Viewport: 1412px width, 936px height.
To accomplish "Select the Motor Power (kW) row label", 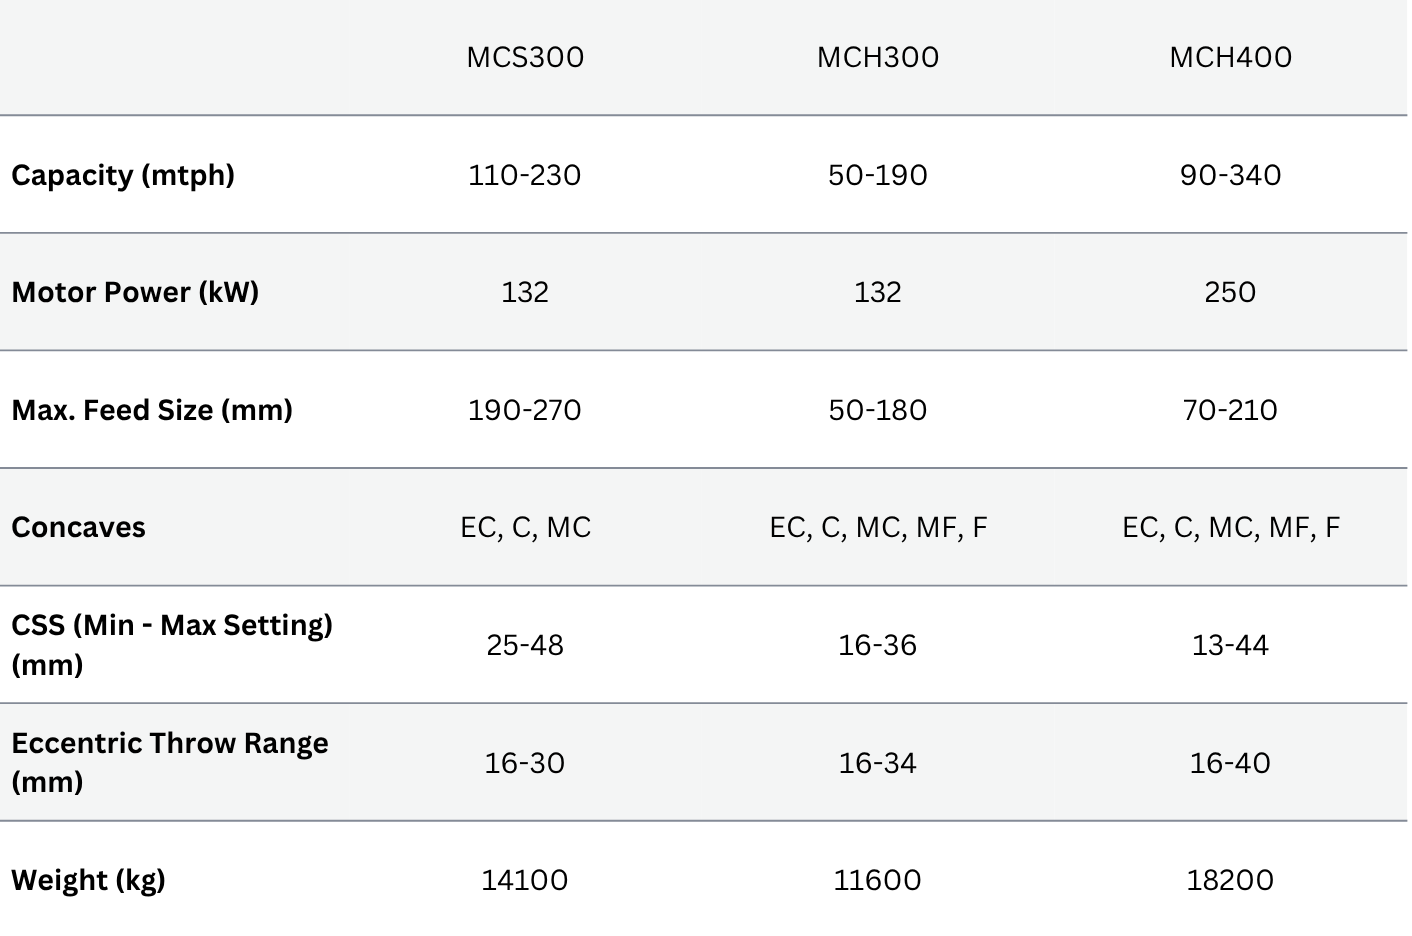I will click(x=135, y=292).
